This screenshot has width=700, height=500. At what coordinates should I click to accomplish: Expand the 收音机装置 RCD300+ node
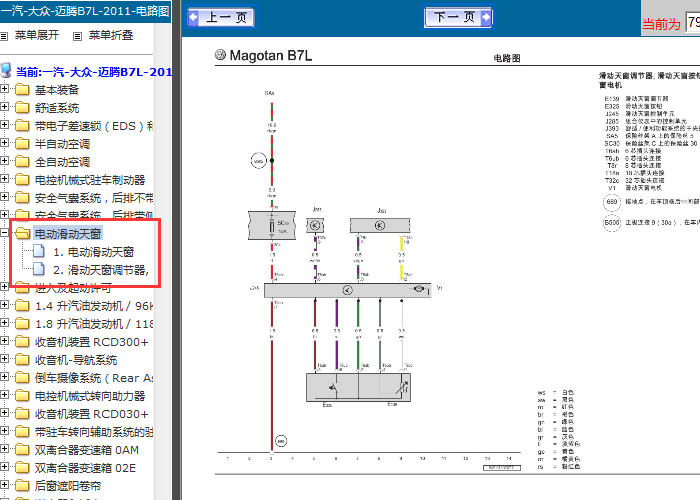(4, 341)
